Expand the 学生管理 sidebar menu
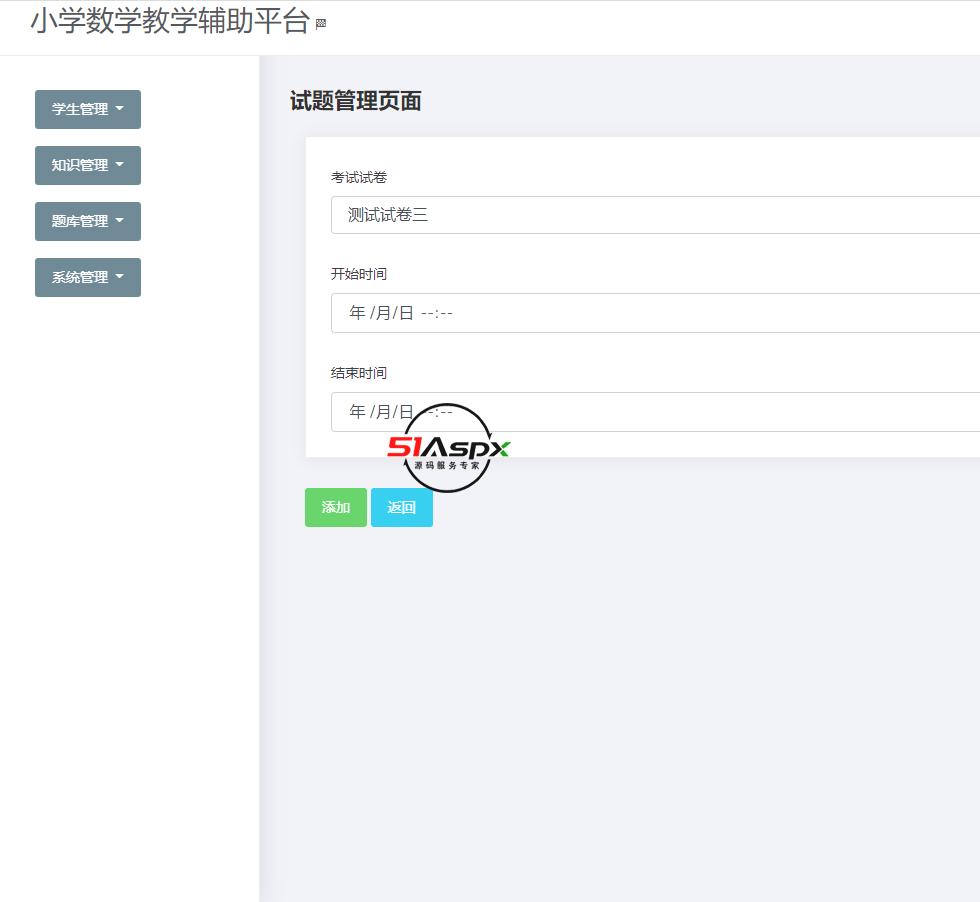 tap(88, 109)
